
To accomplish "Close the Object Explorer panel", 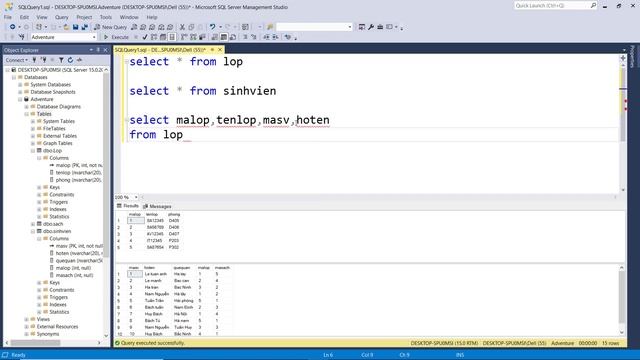I will tap(105, 50).
